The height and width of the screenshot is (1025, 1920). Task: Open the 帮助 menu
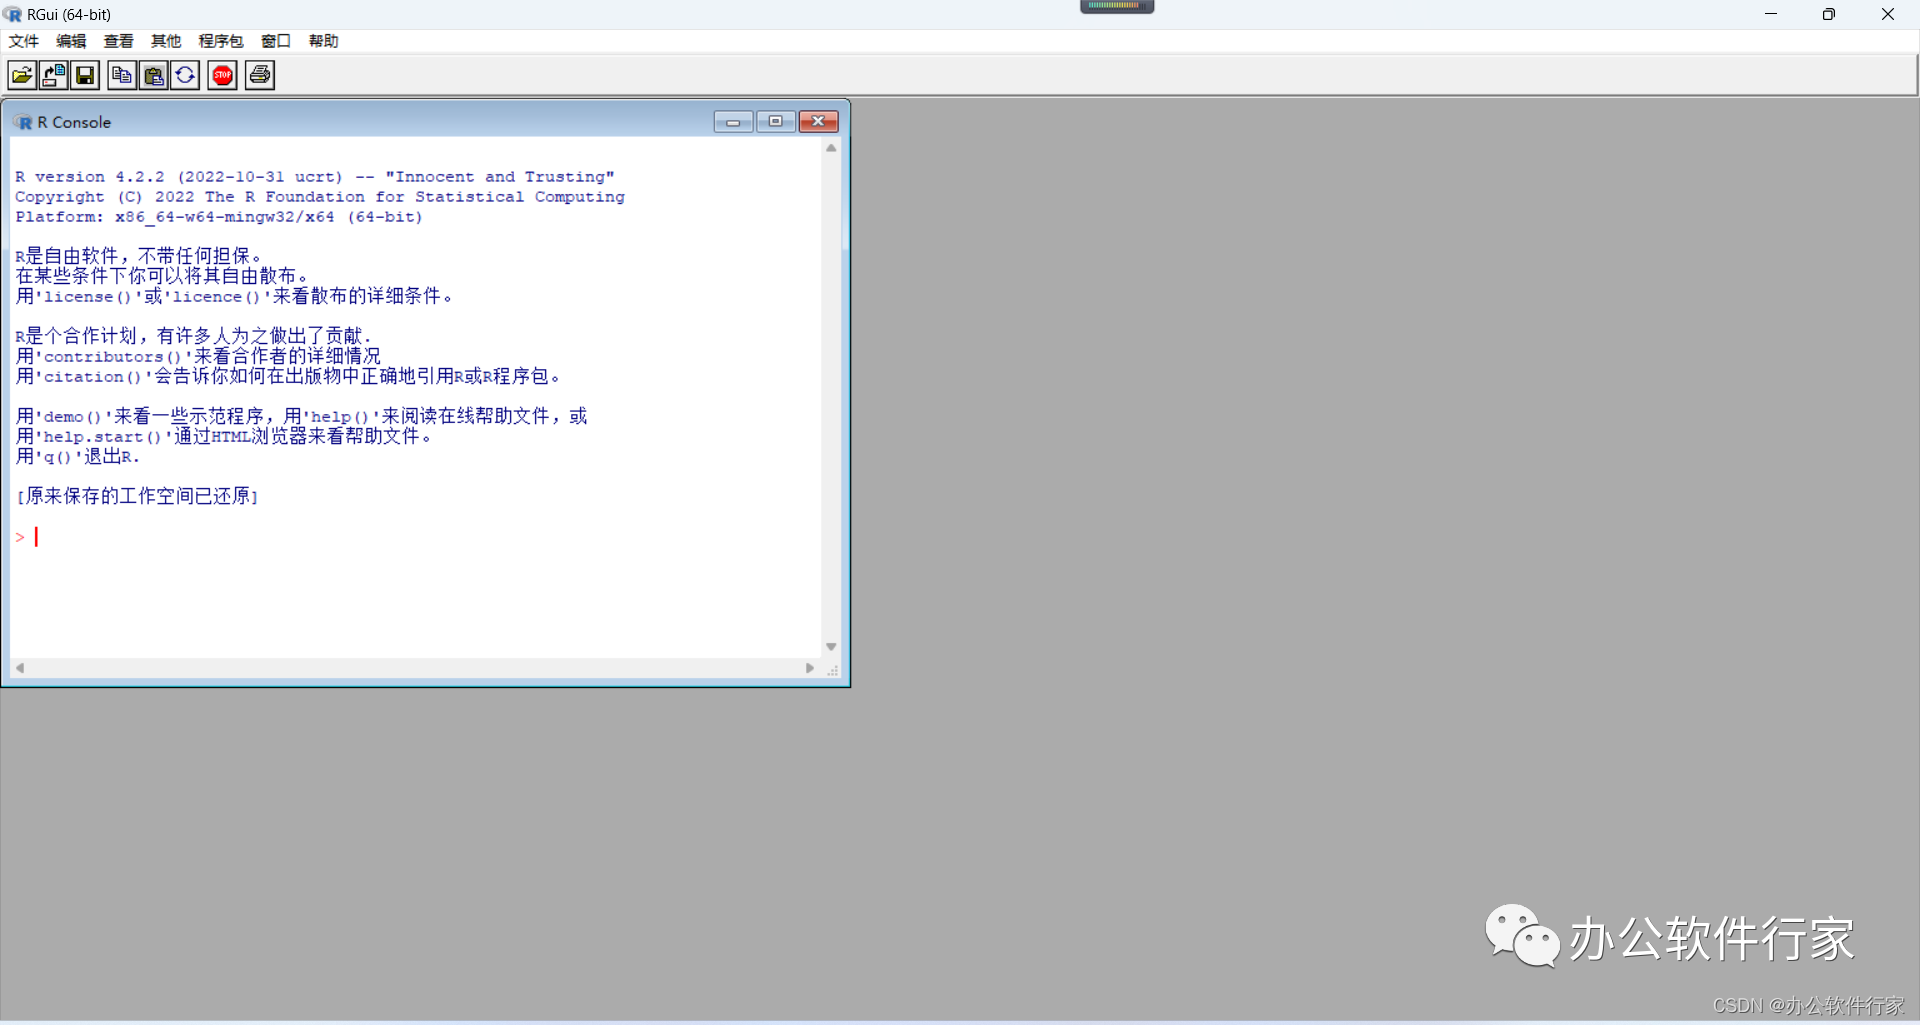(x=323, y=41)
